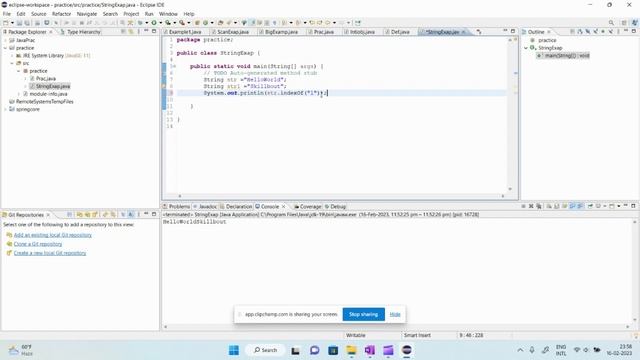The width and height of the screenshot is (640, 360).
Task: Toggle Hide Fields in Outline toolbar
Action: 588,31
